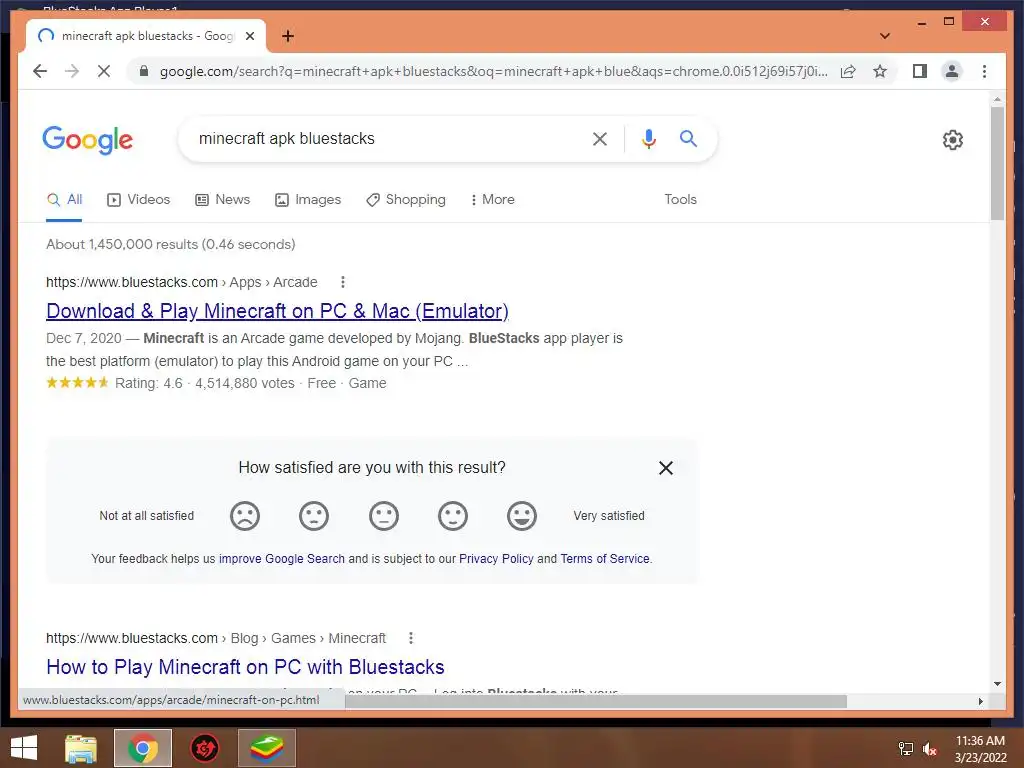
Task: Bookmark this page with the star
Action: pos(880,71)
